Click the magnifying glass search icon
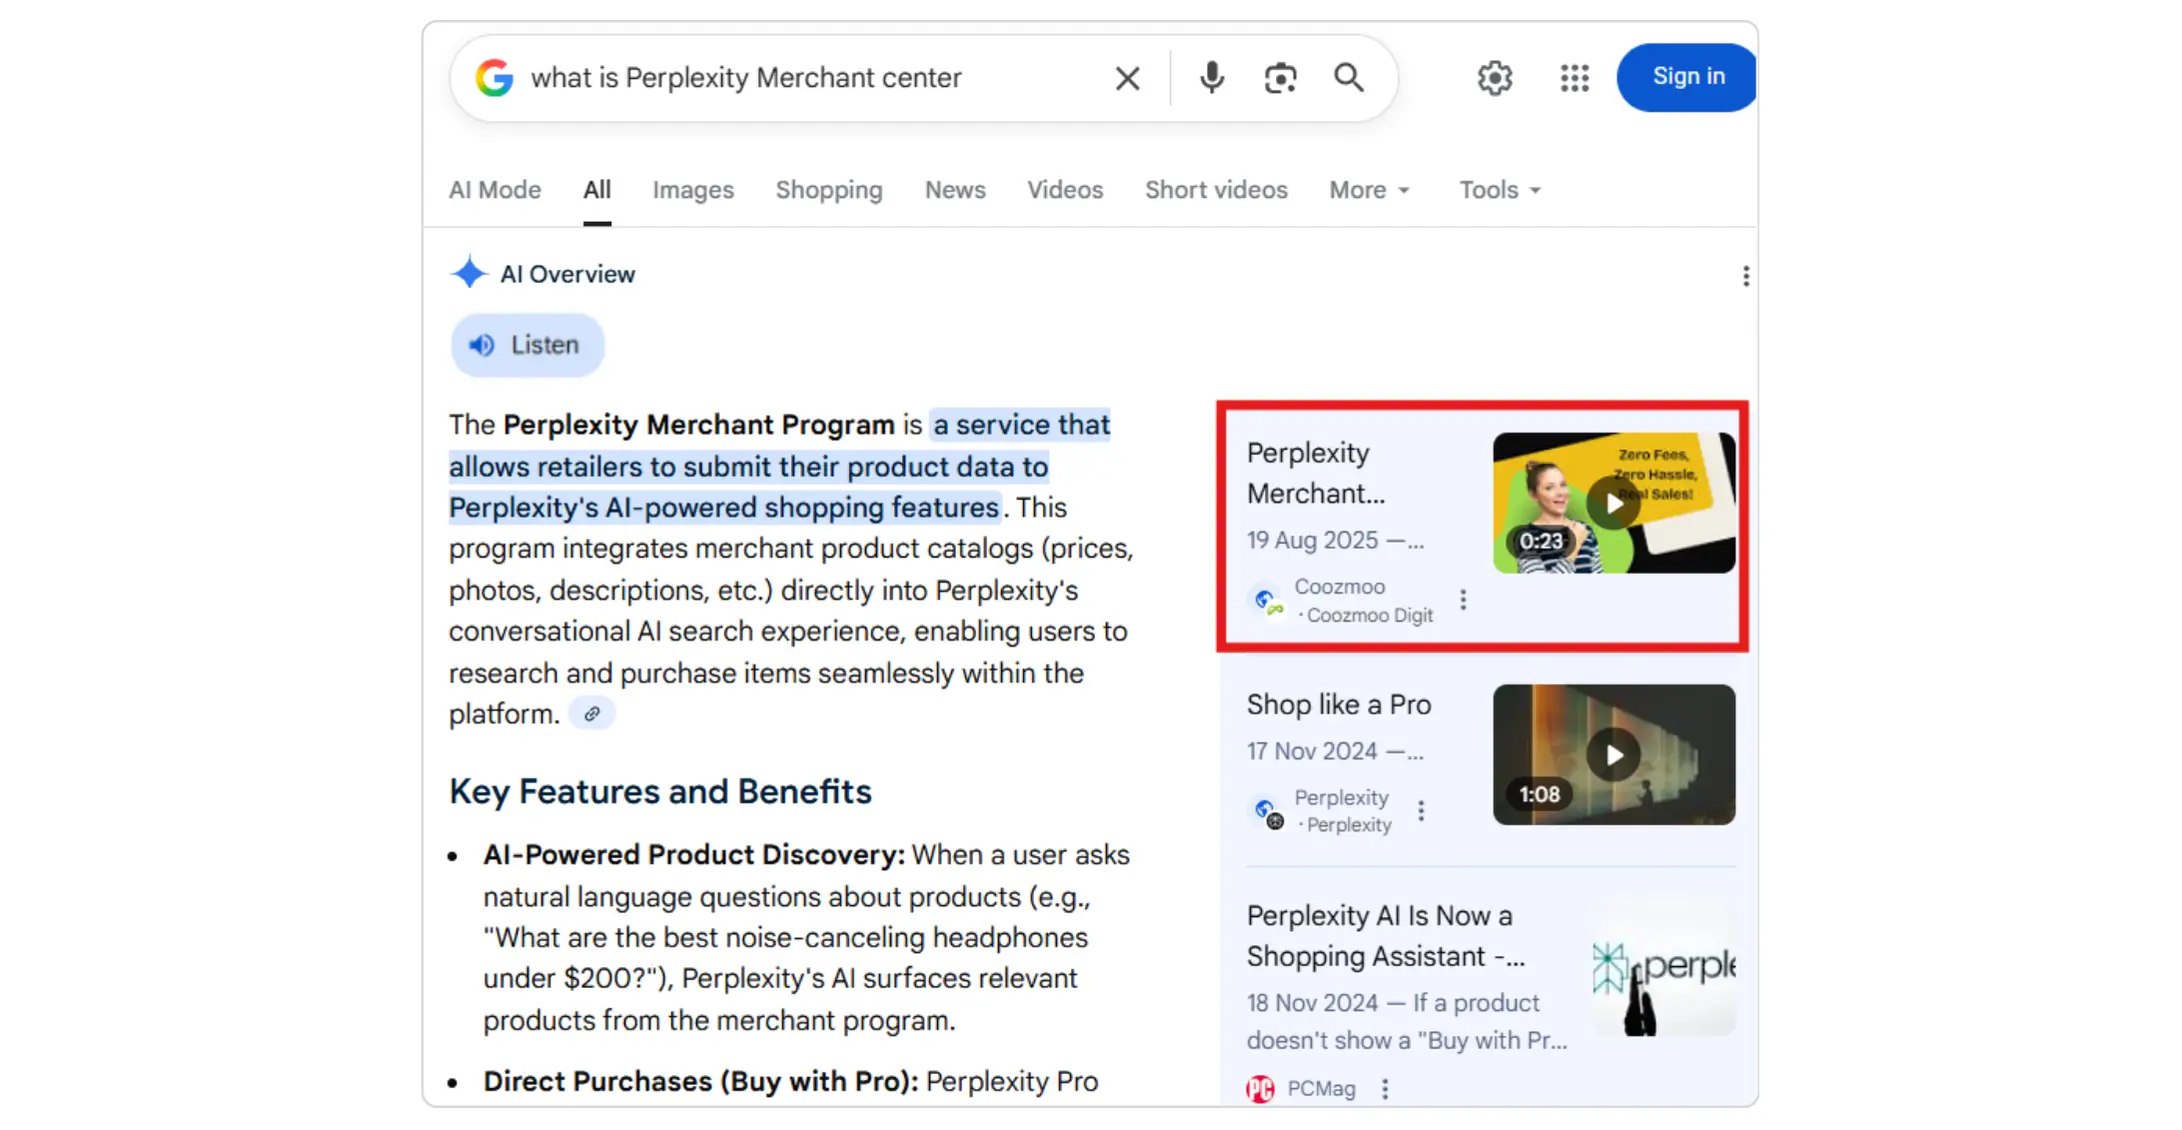The image size is (2182, 1130). tap(1348, 78)
